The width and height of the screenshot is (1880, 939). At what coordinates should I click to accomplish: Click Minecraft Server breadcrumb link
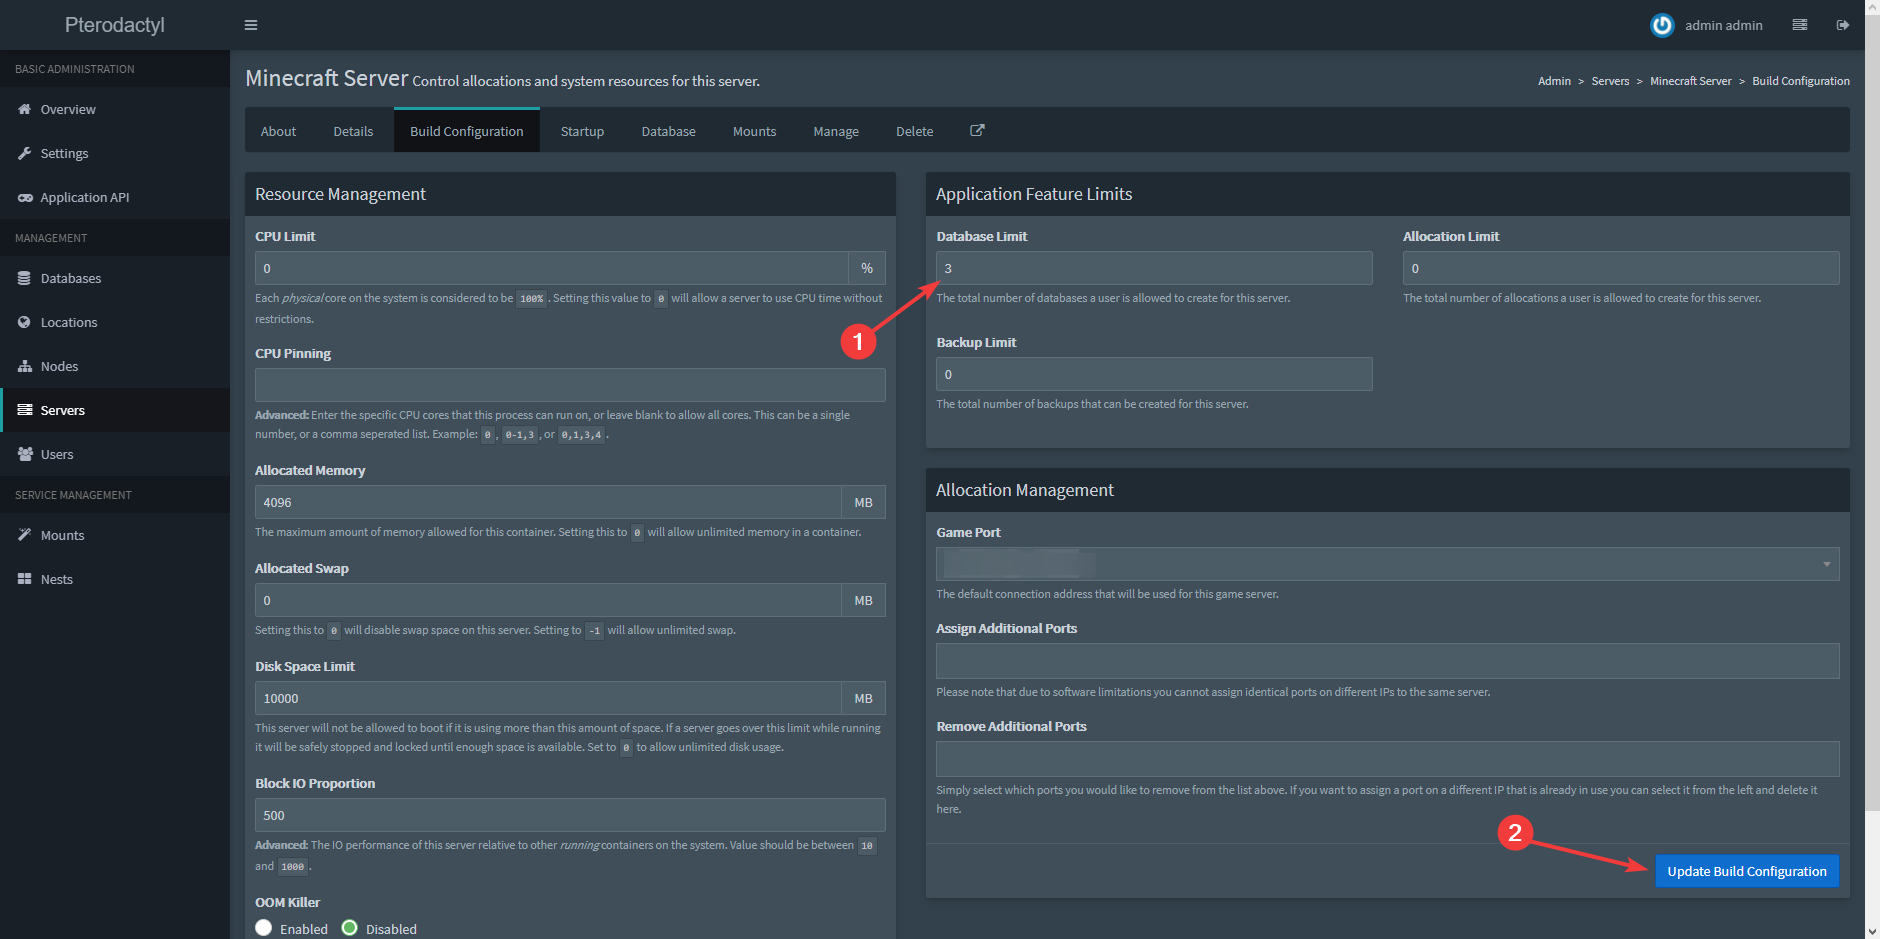click(1690, 81)
